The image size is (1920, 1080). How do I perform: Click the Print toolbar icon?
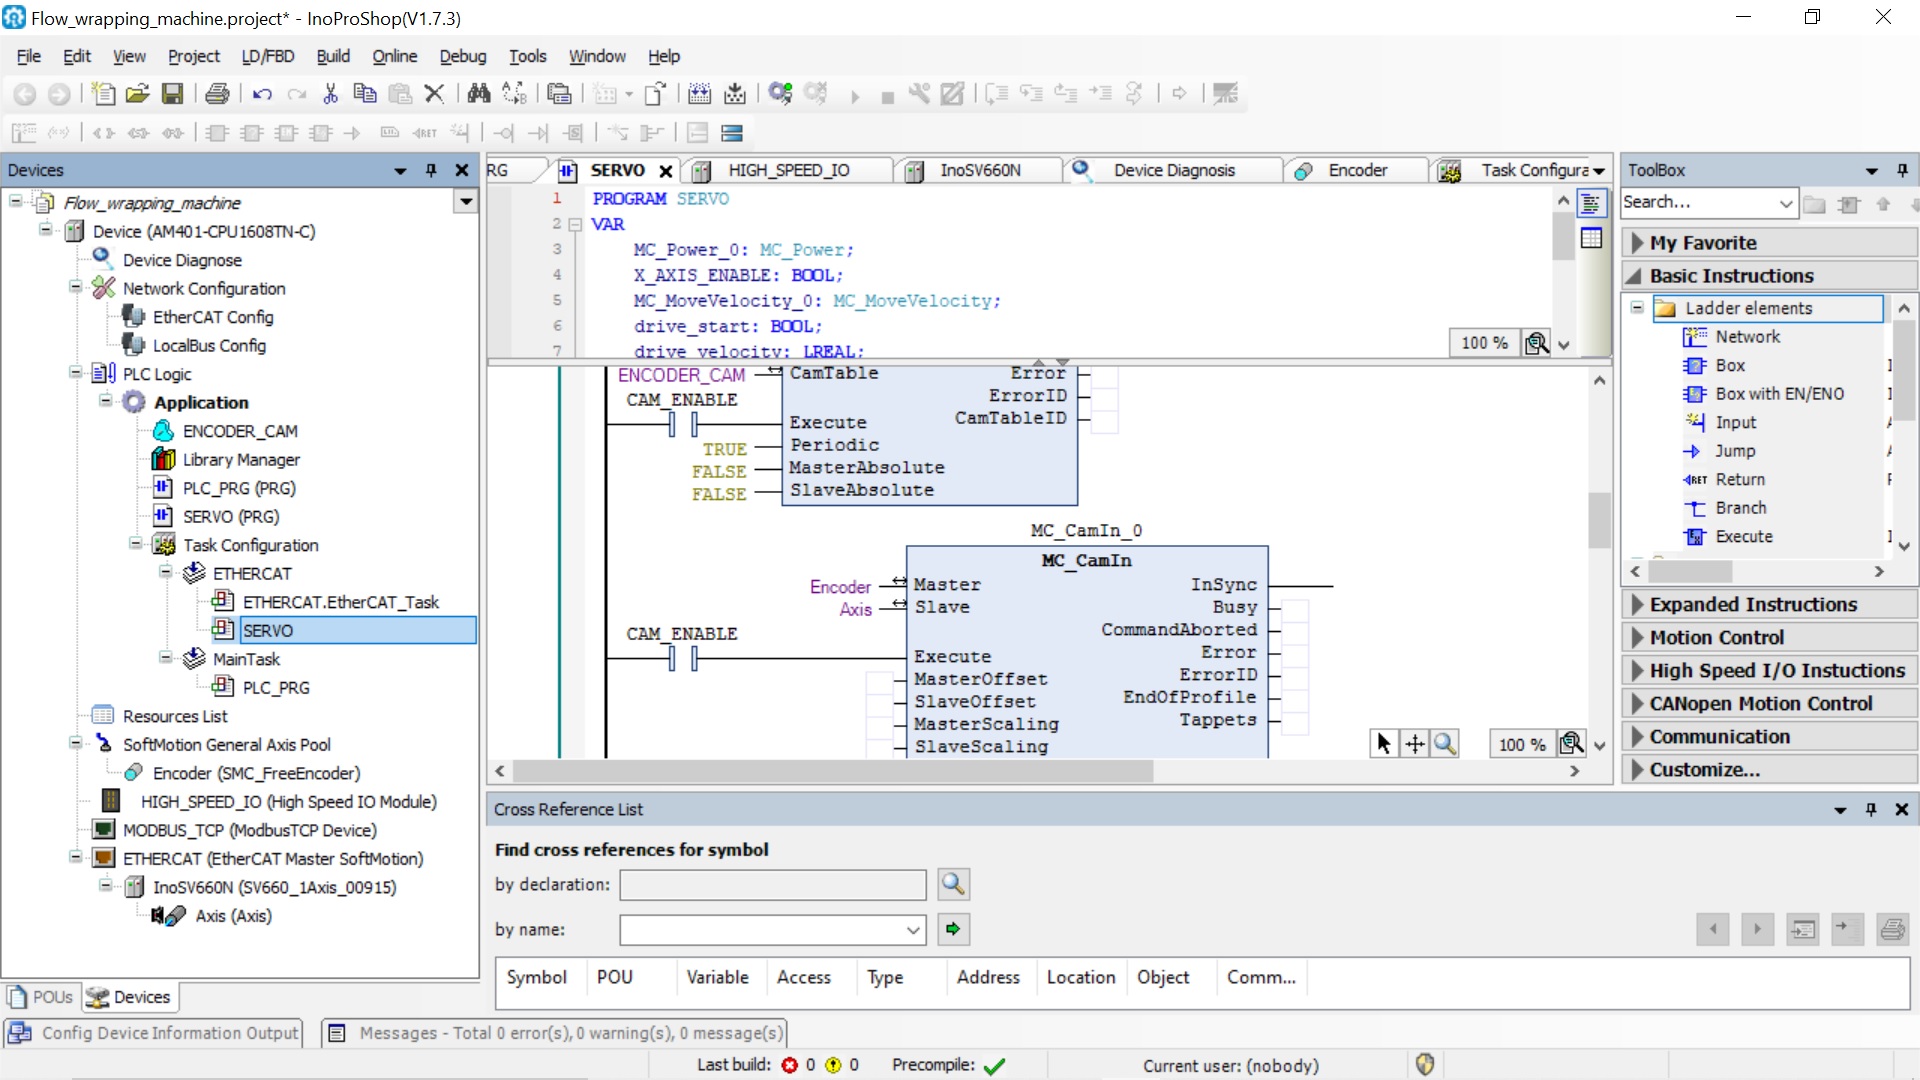(217, 94)
